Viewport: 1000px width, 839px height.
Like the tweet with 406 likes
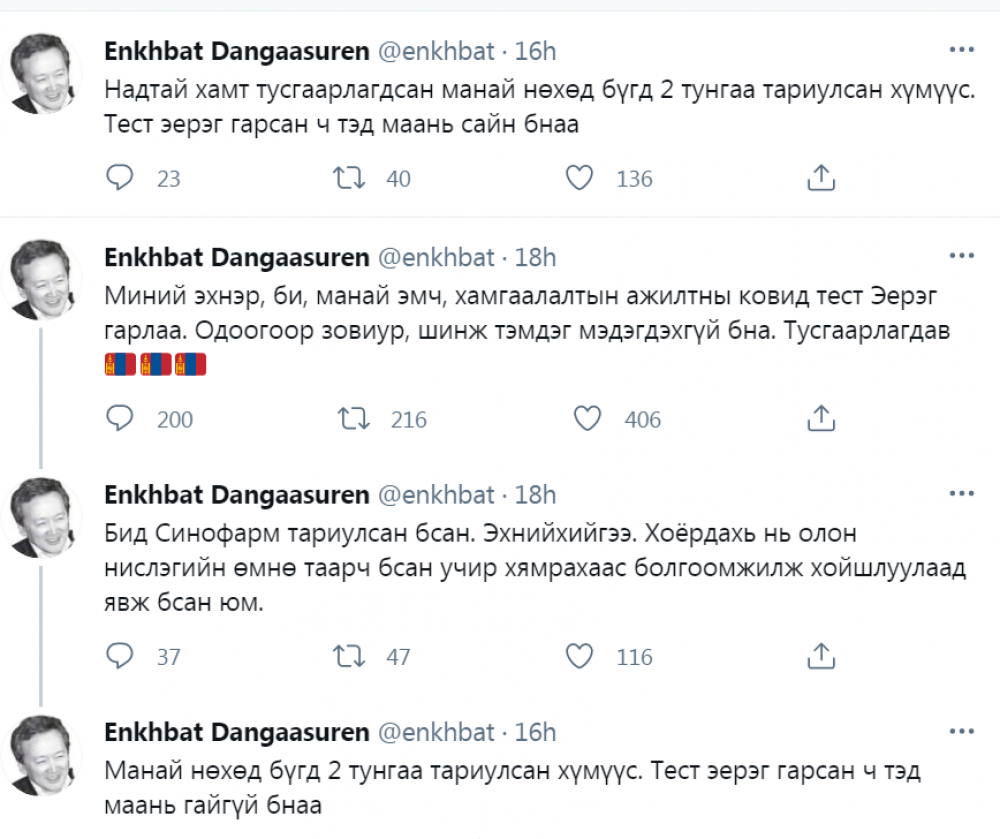(x=587, y=417)
